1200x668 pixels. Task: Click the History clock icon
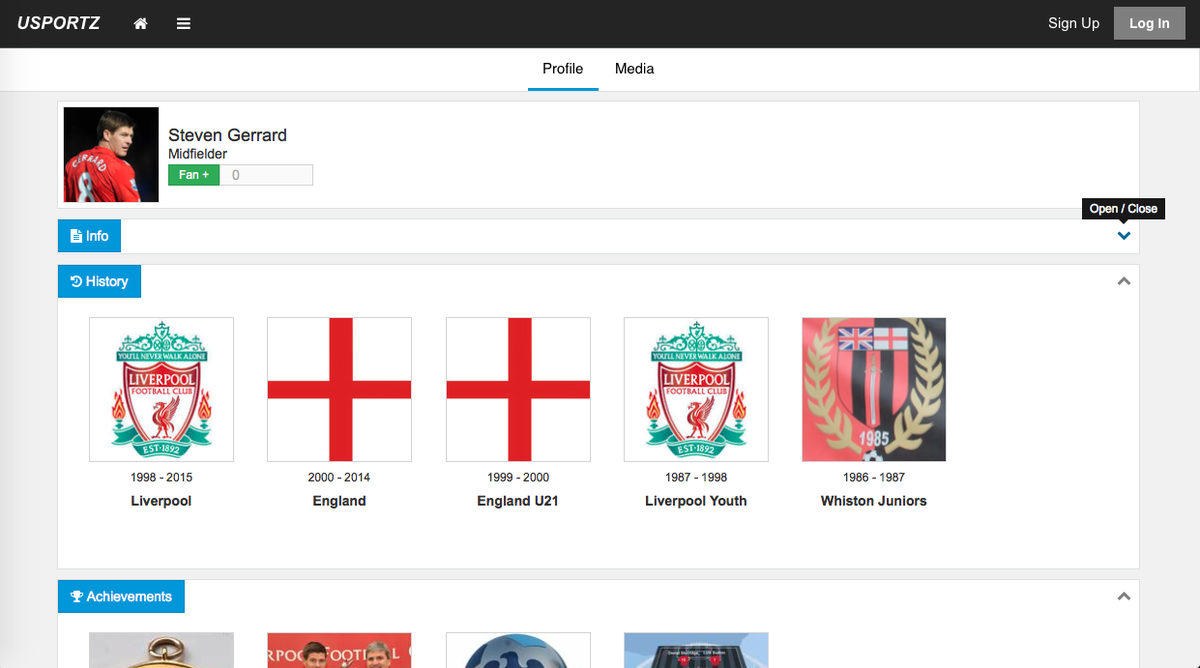tap(76, 282)
